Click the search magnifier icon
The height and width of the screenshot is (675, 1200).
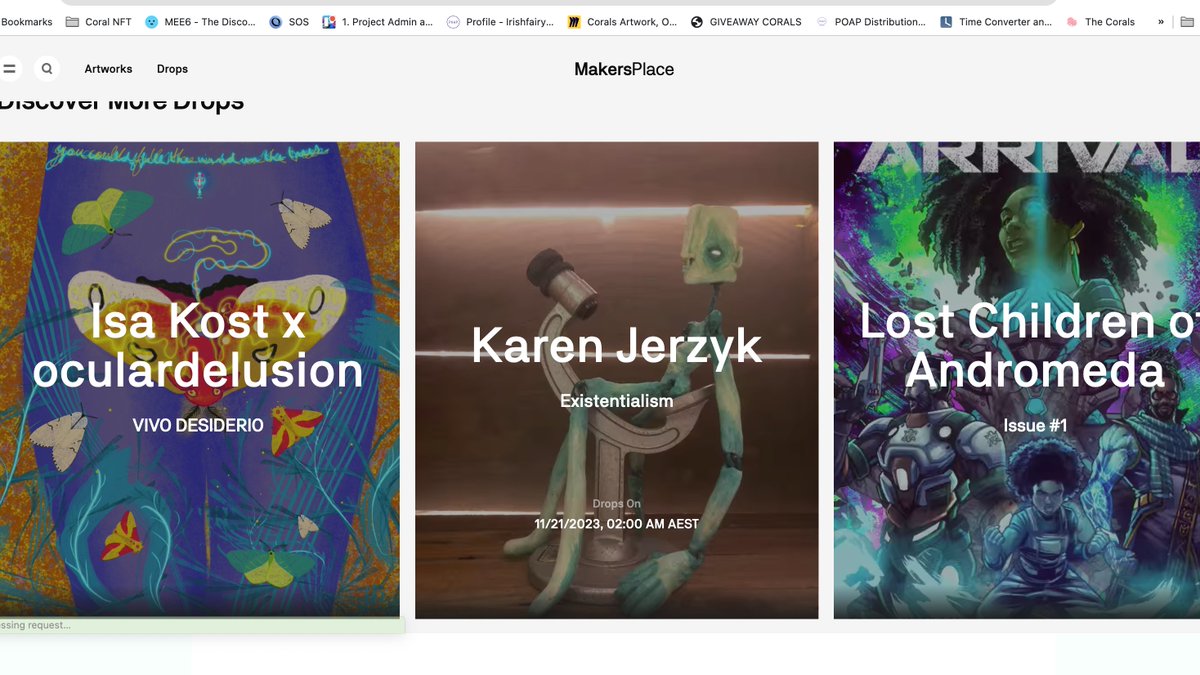click(47, 69)
